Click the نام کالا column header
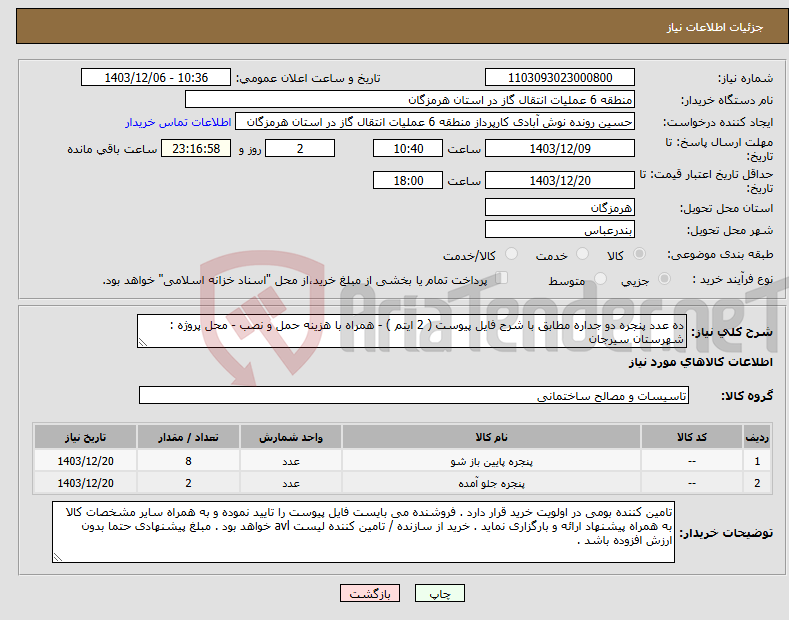 click(x=491, y=437)
